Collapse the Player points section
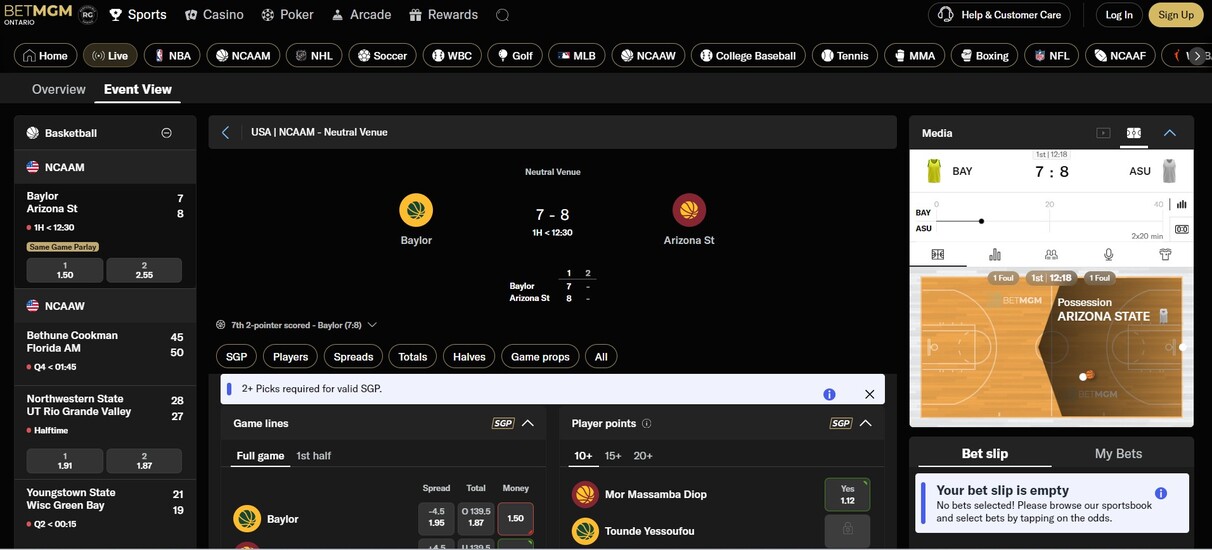 coord(866,423)
